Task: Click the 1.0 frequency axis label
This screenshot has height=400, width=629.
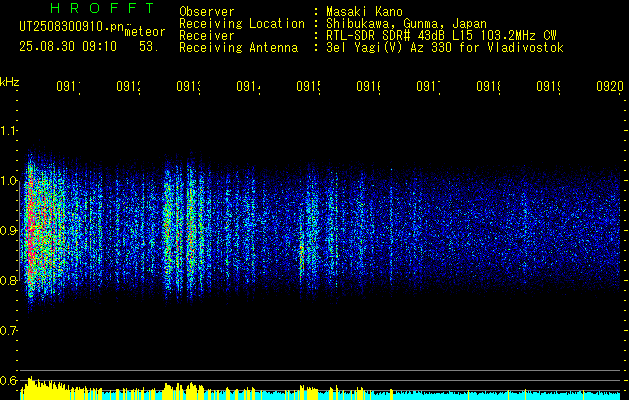Action: [8, 181]
